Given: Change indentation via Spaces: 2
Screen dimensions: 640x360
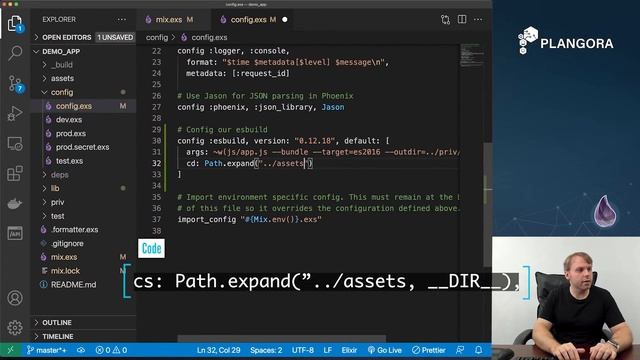Looking at the screenshot, I should pos(266,350).
